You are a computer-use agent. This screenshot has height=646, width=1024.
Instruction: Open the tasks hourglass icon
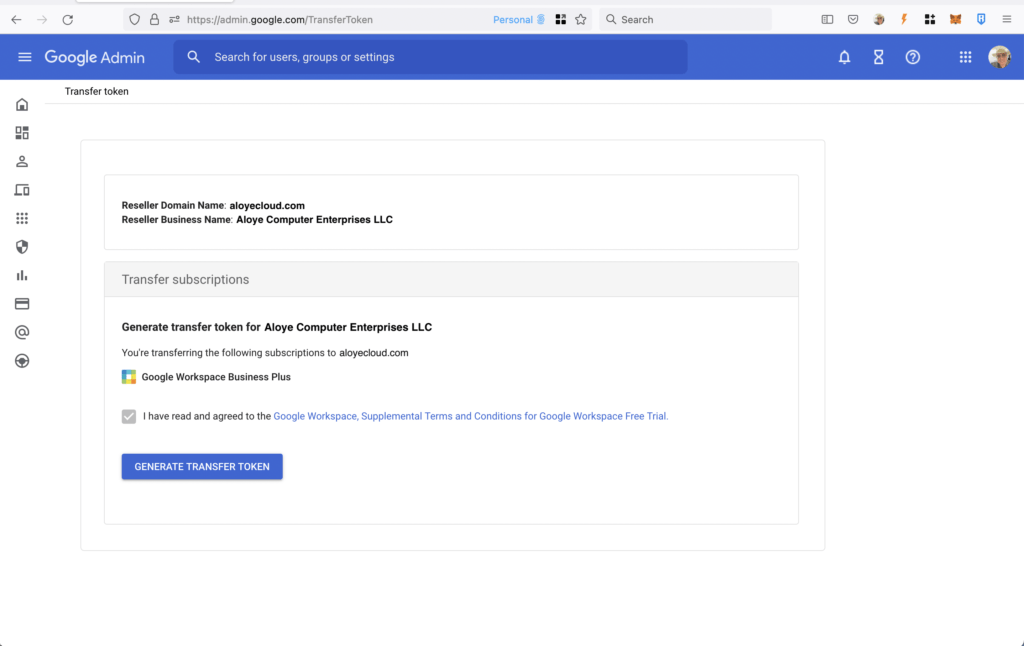(878, 57)
